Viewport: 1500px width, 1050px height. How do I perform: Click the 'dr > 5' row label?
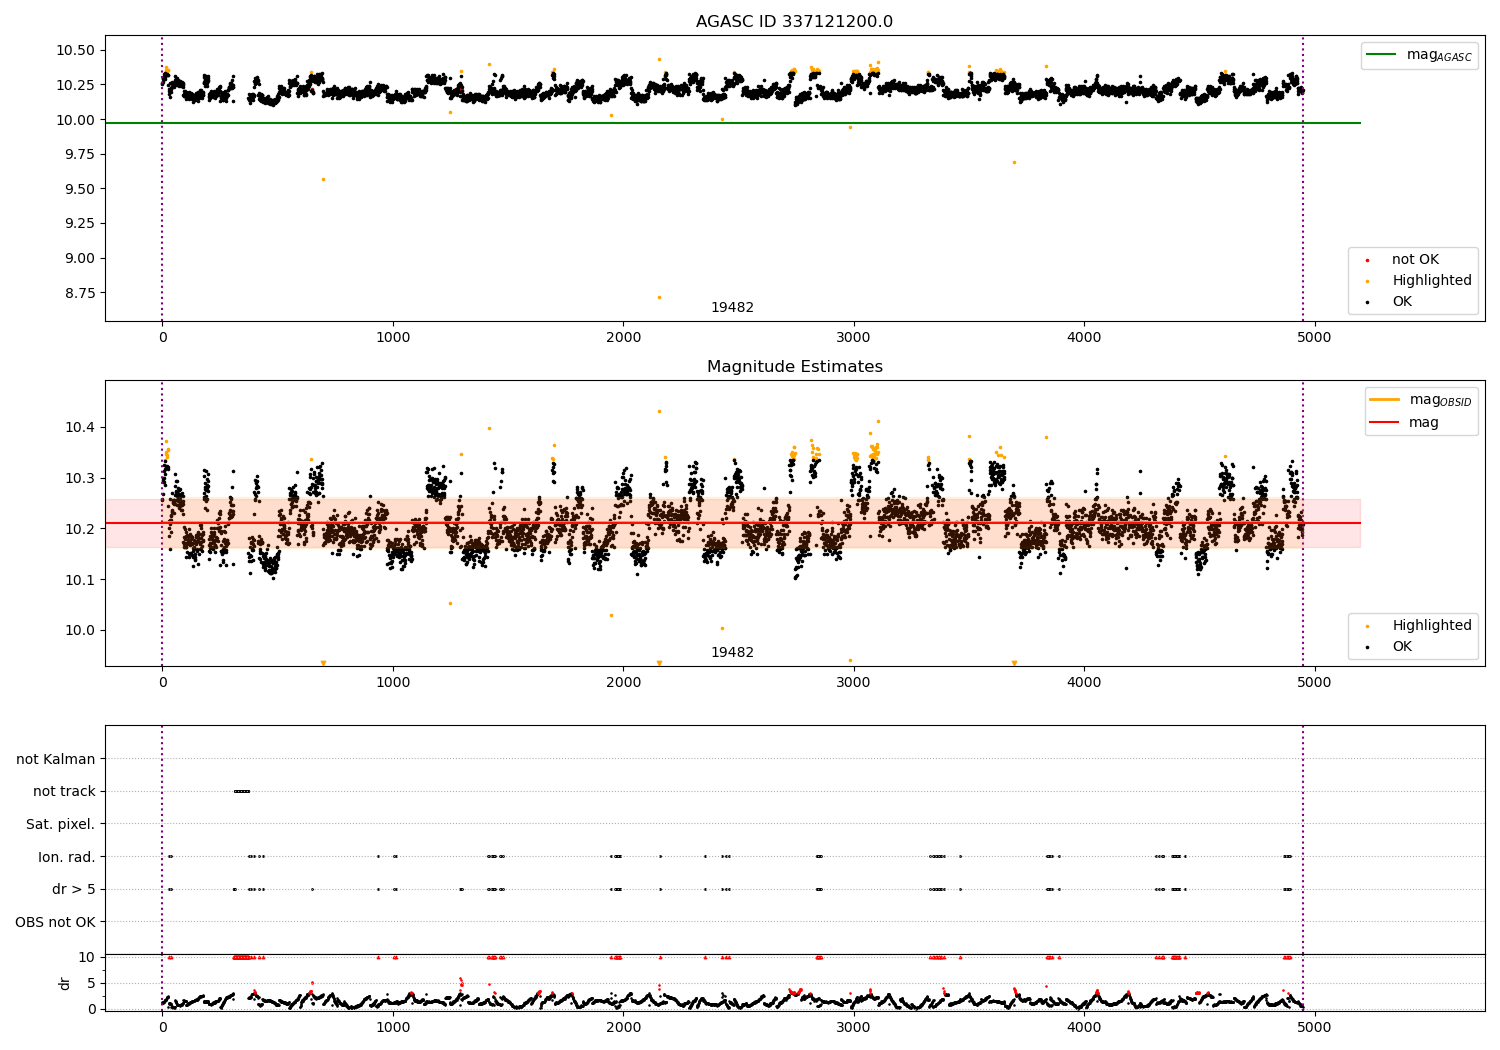pos(74,890)
